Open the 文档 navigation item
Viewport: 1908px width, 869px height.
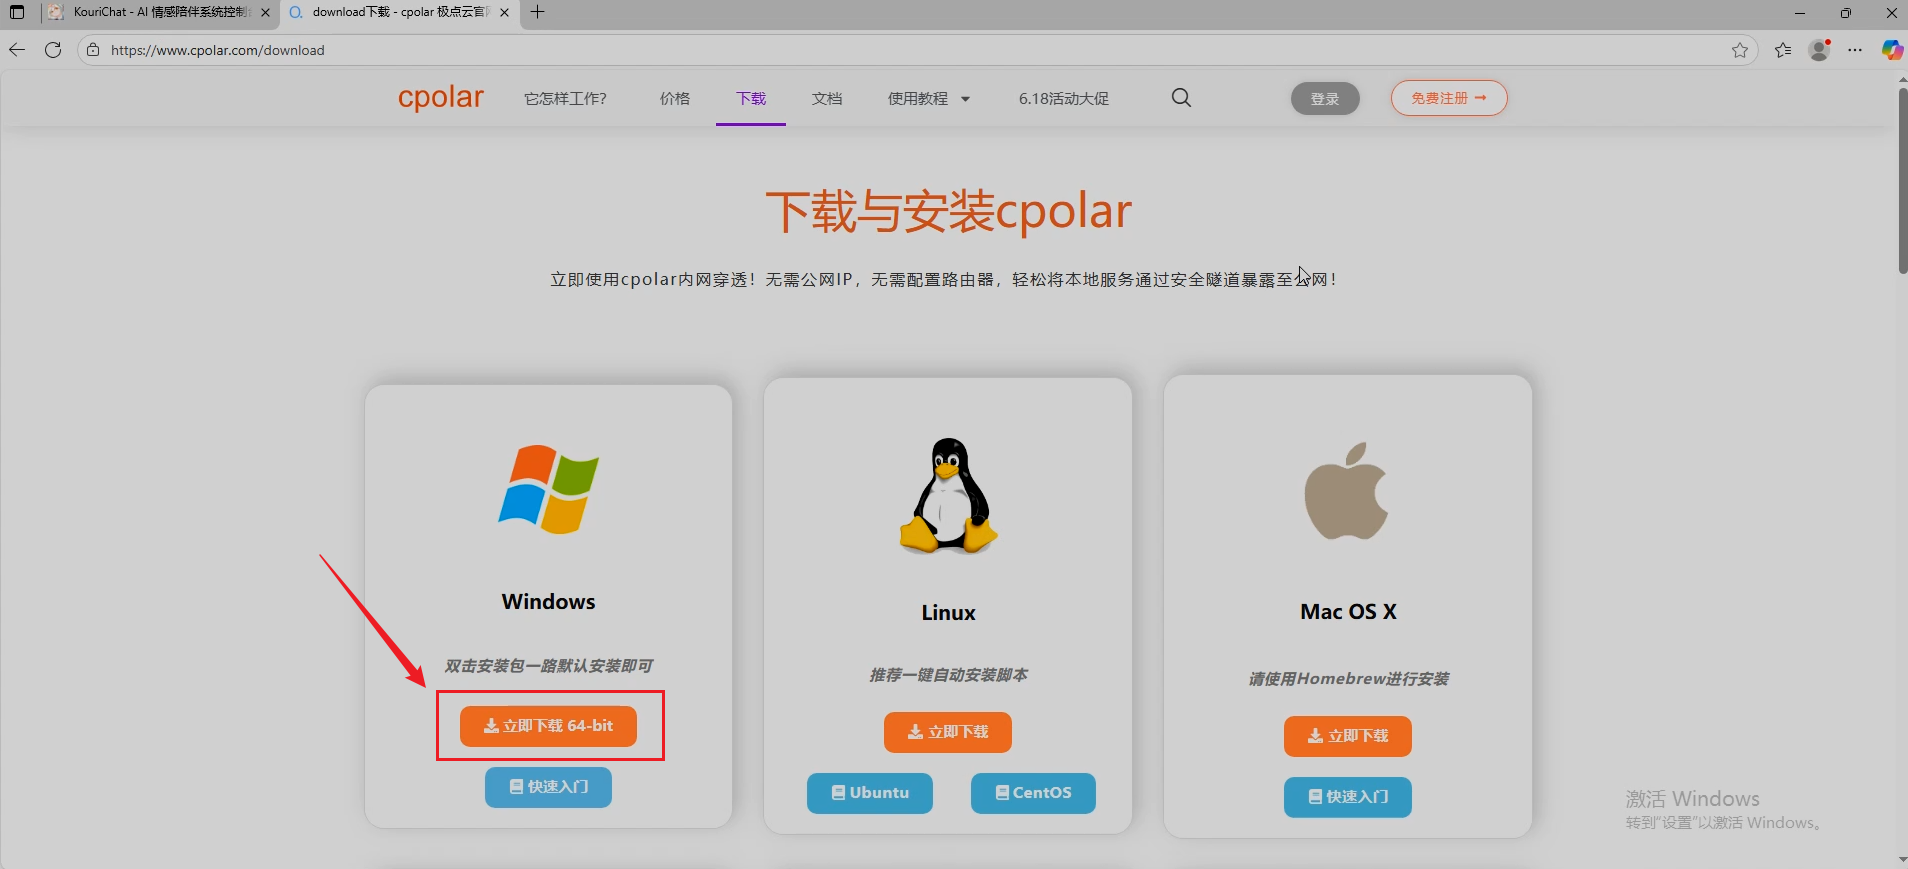(x=827, y=98)
